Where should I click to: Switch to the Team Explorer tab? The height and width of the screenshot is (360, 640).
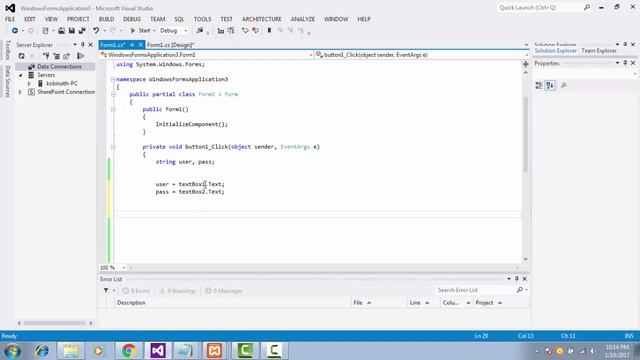pyautogui.click(x=599, y=51)
